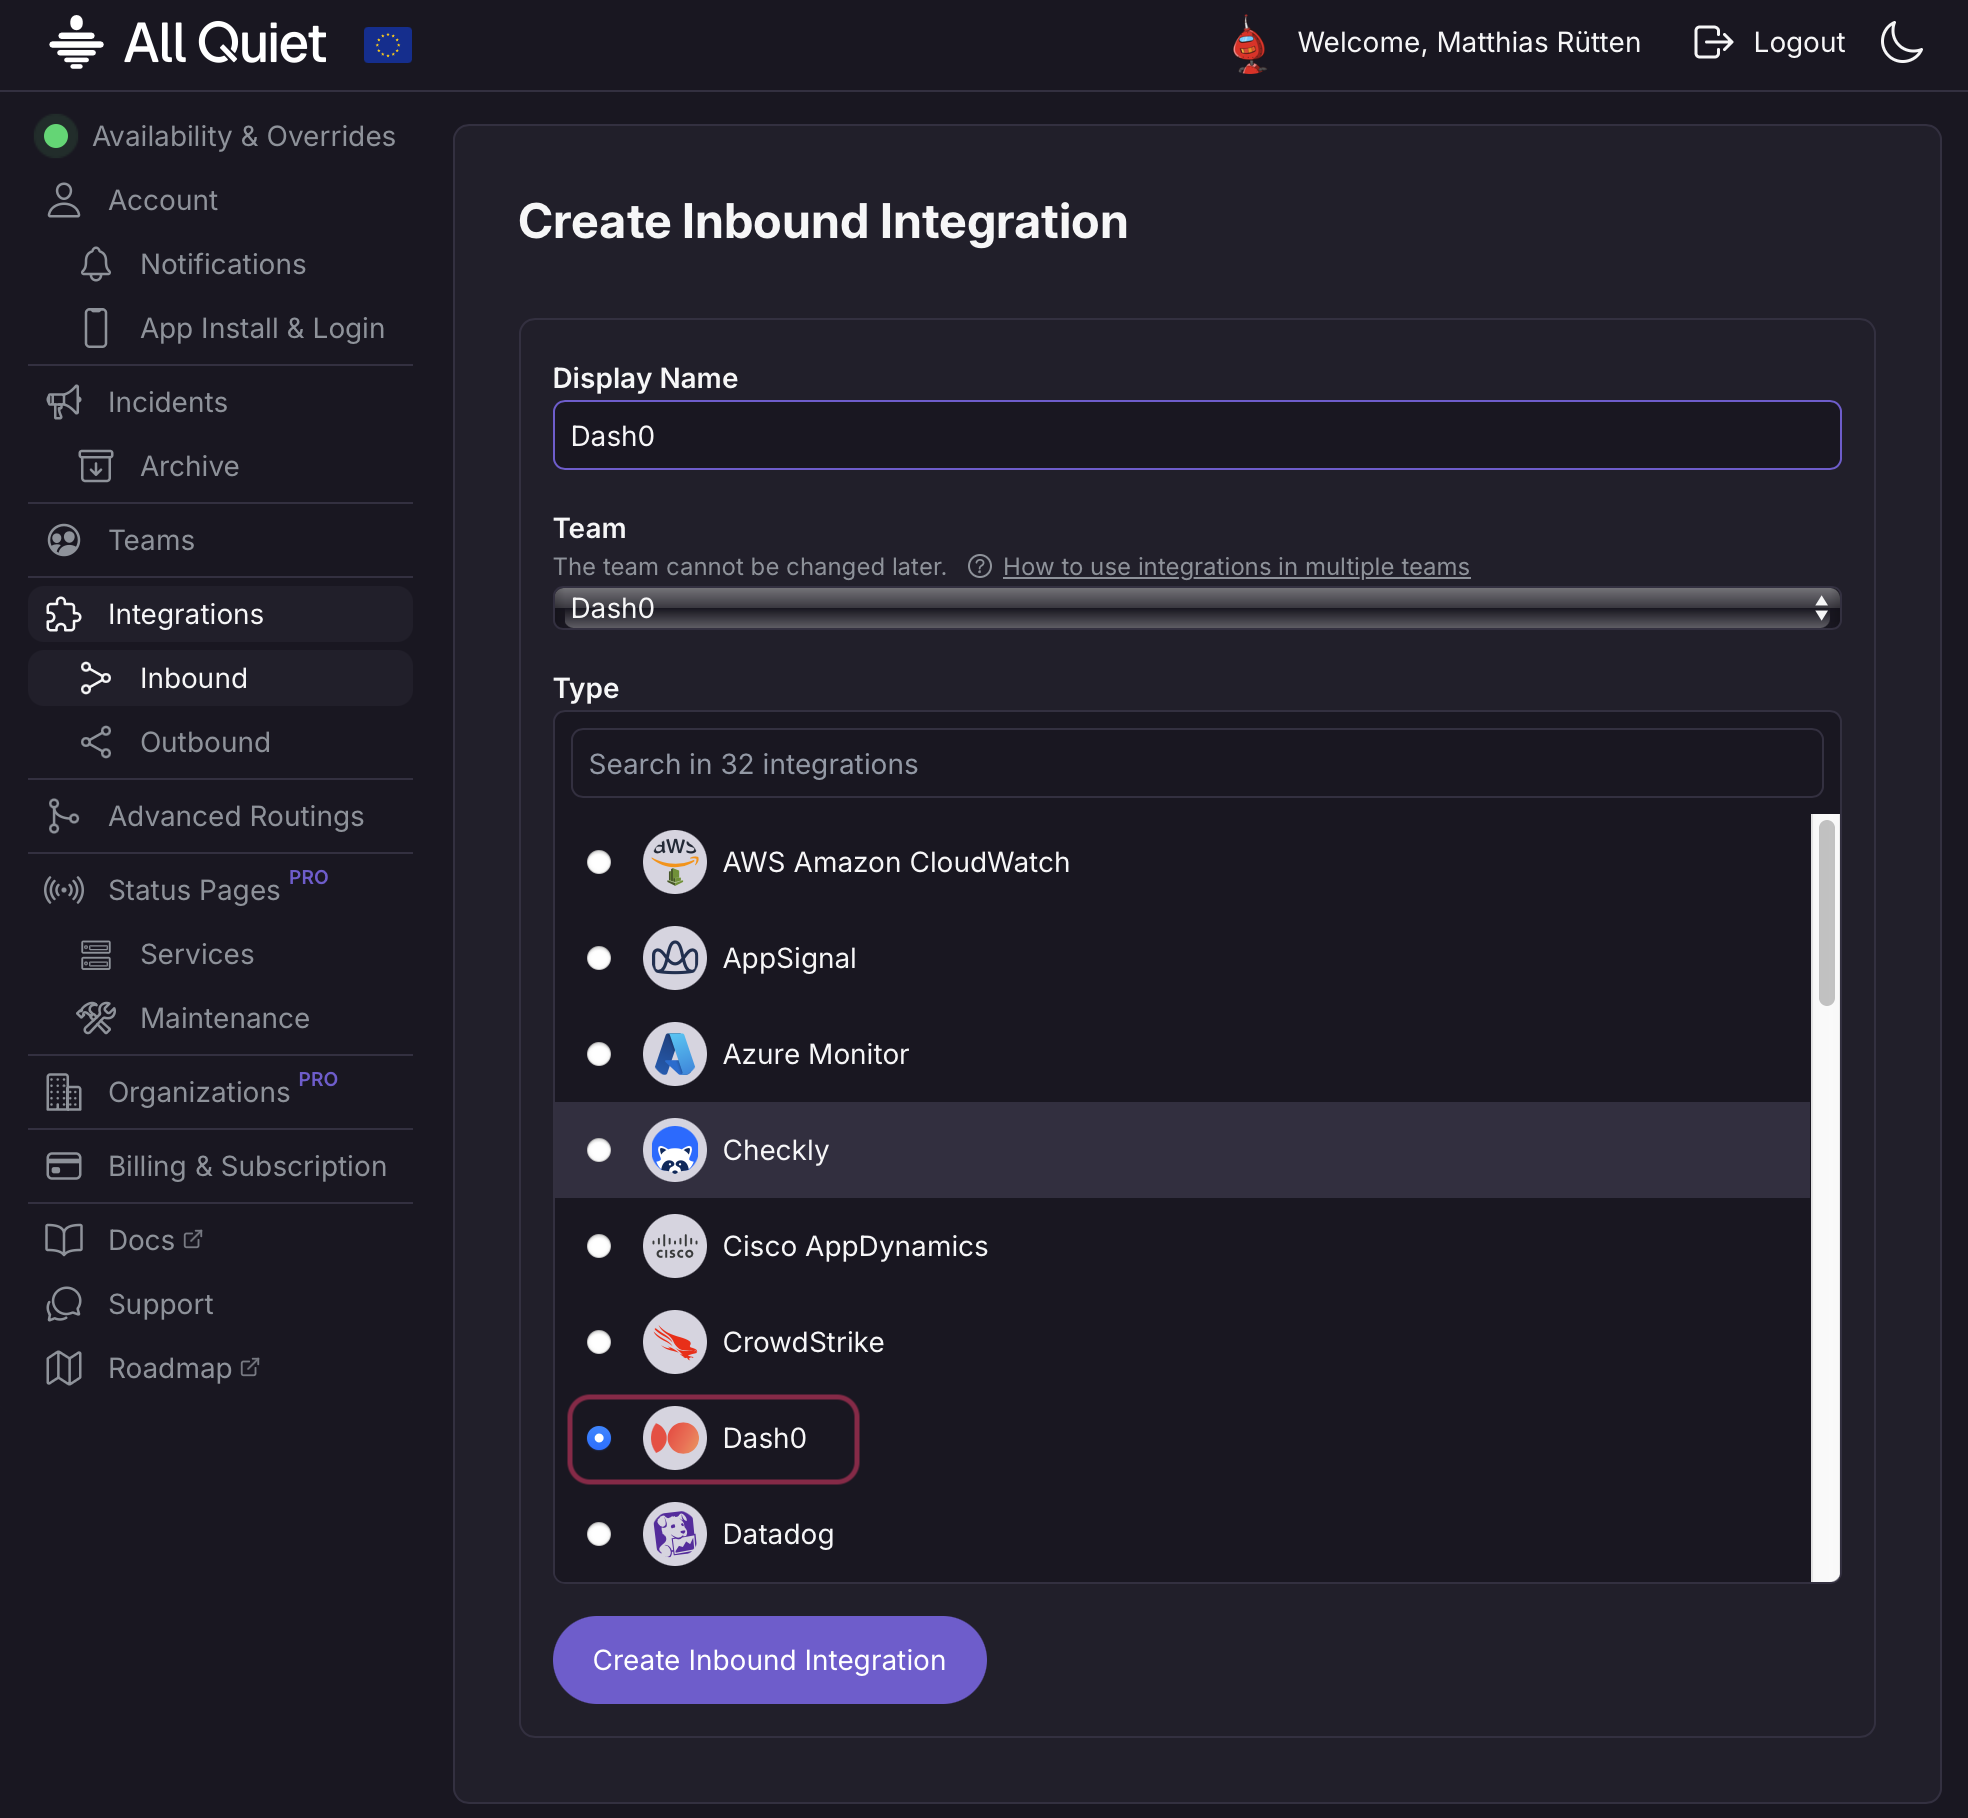Click the user avatar rocket icon

click(x=1249, y=45)
